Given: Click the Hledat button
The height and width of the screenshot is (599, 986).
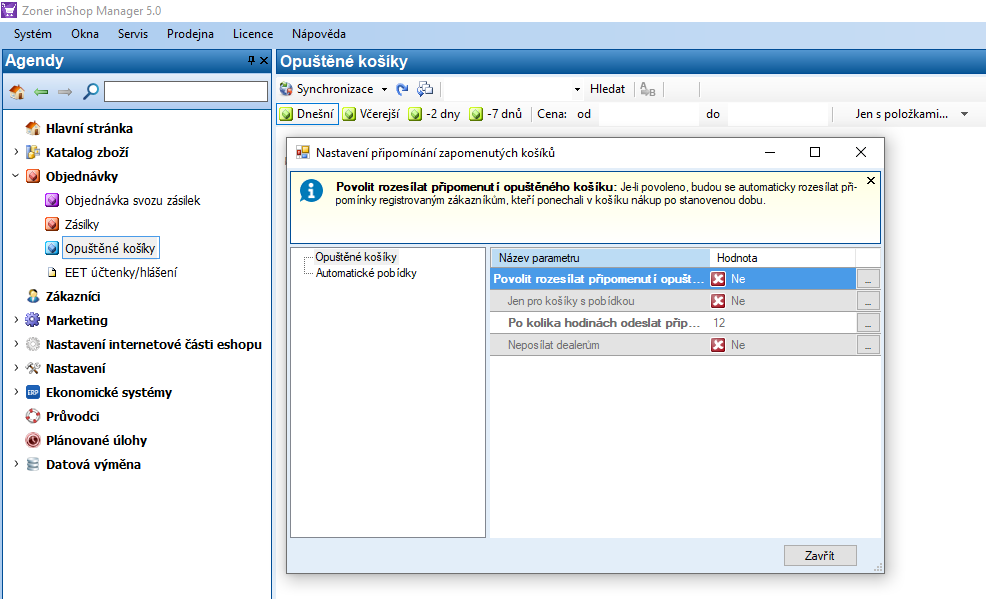Looking at the screenshot, I should point(607,89).
